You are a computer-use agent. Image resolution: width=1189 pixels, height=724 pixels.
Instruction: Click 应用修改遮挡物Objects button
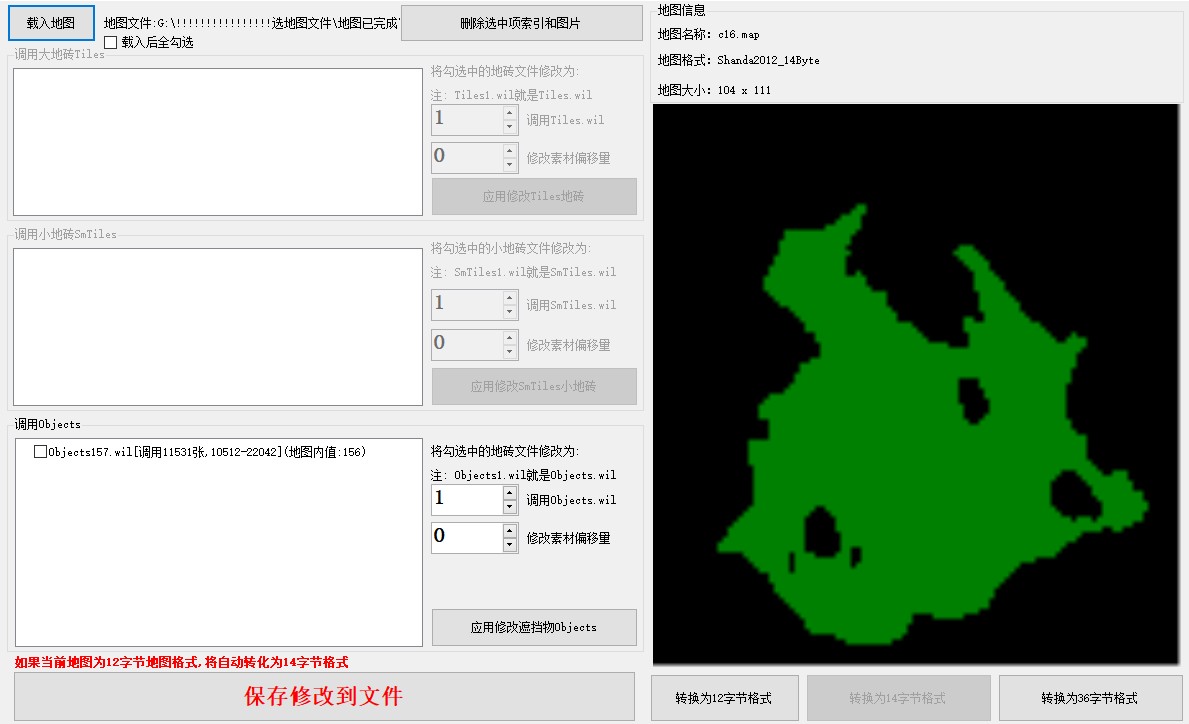[x=534, y=627]
